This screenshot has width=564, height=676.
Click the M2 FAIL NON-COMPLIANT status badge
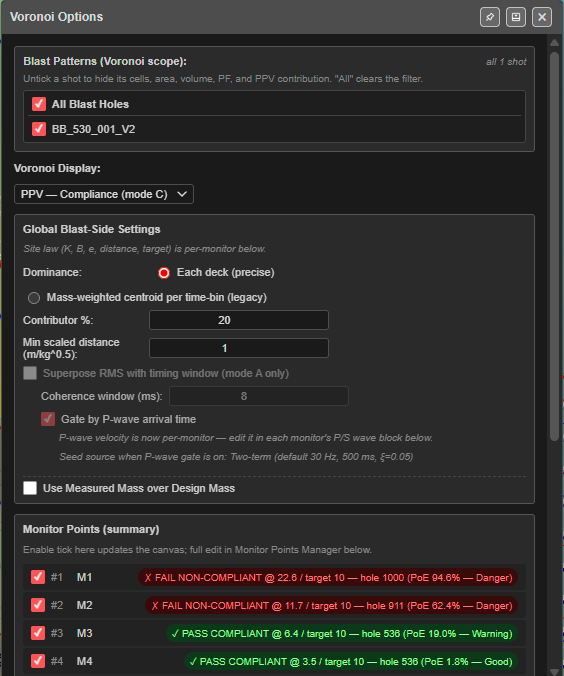331,605
